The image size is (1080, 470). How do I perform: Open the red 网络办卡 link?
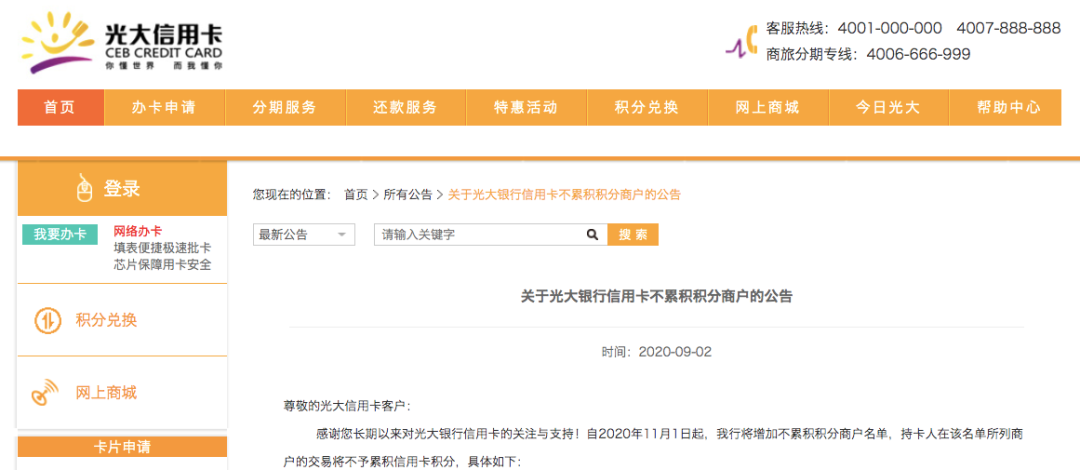point(138,232)
